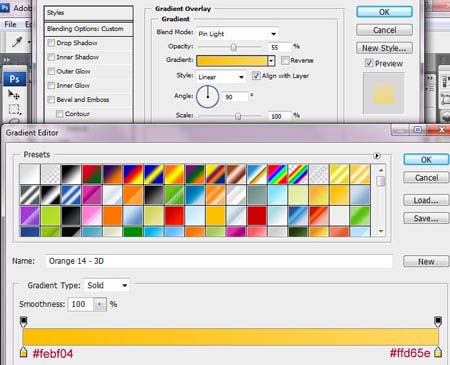
Task: Select the Rectangular Marquee tool
Action: [x=14, y=109]
